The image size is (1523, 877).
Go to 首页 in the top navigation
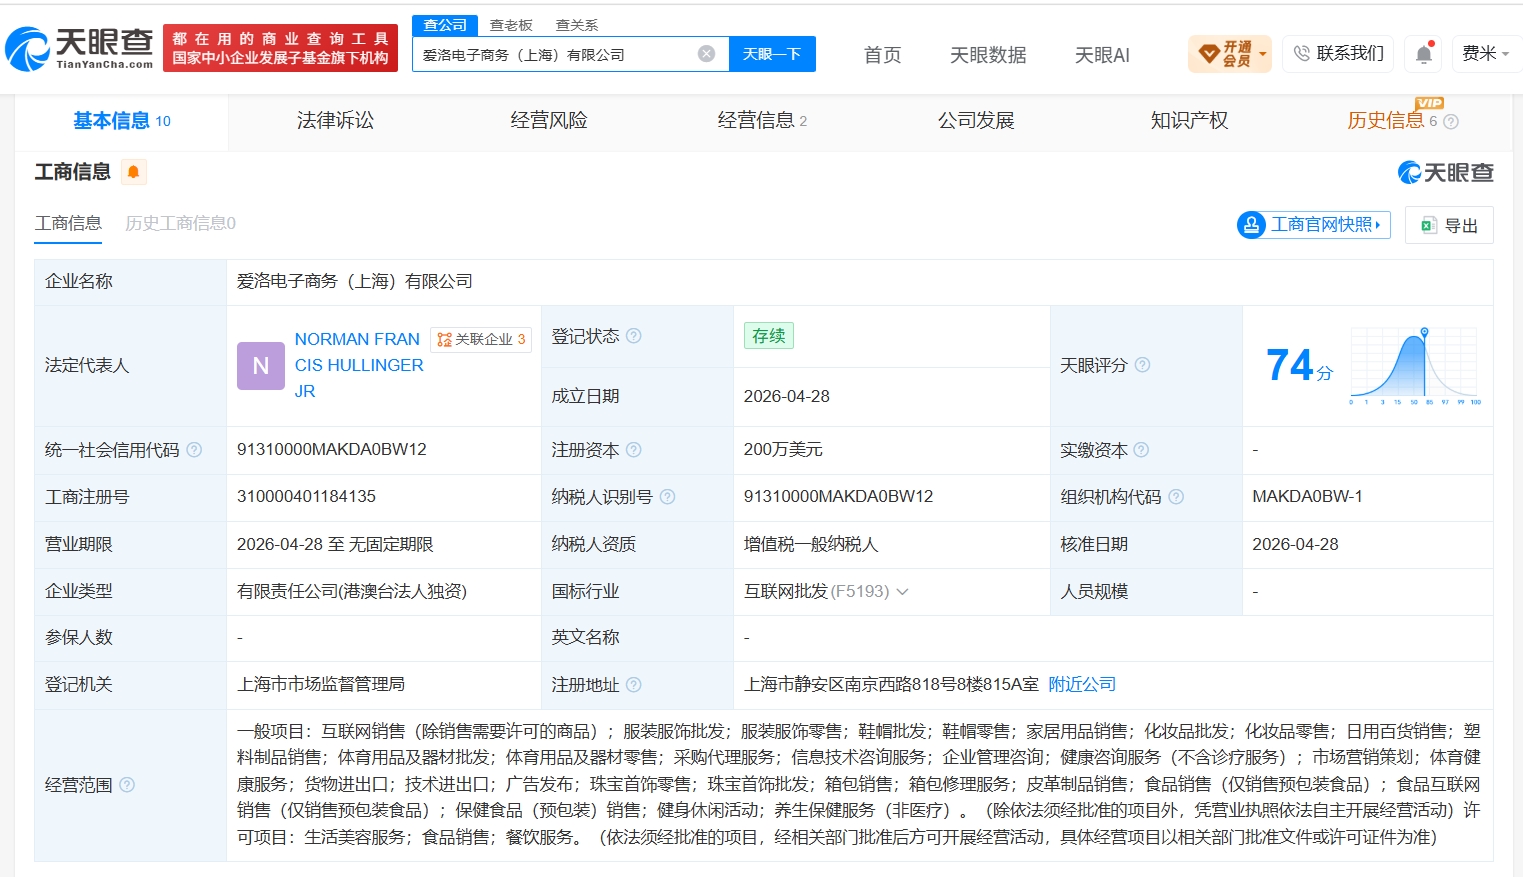[882, 55]
